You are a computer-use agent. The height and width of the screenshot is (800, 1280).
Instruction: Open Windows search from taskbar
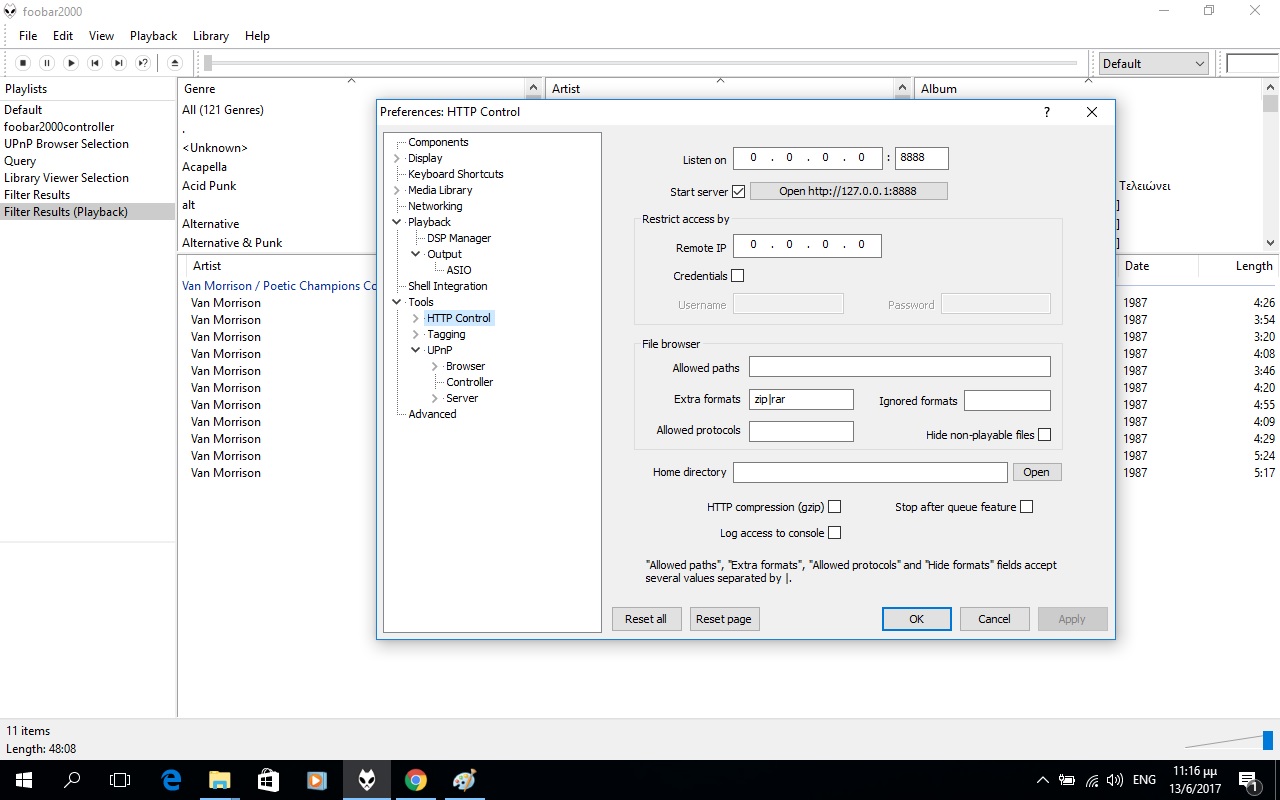point(72,780)
